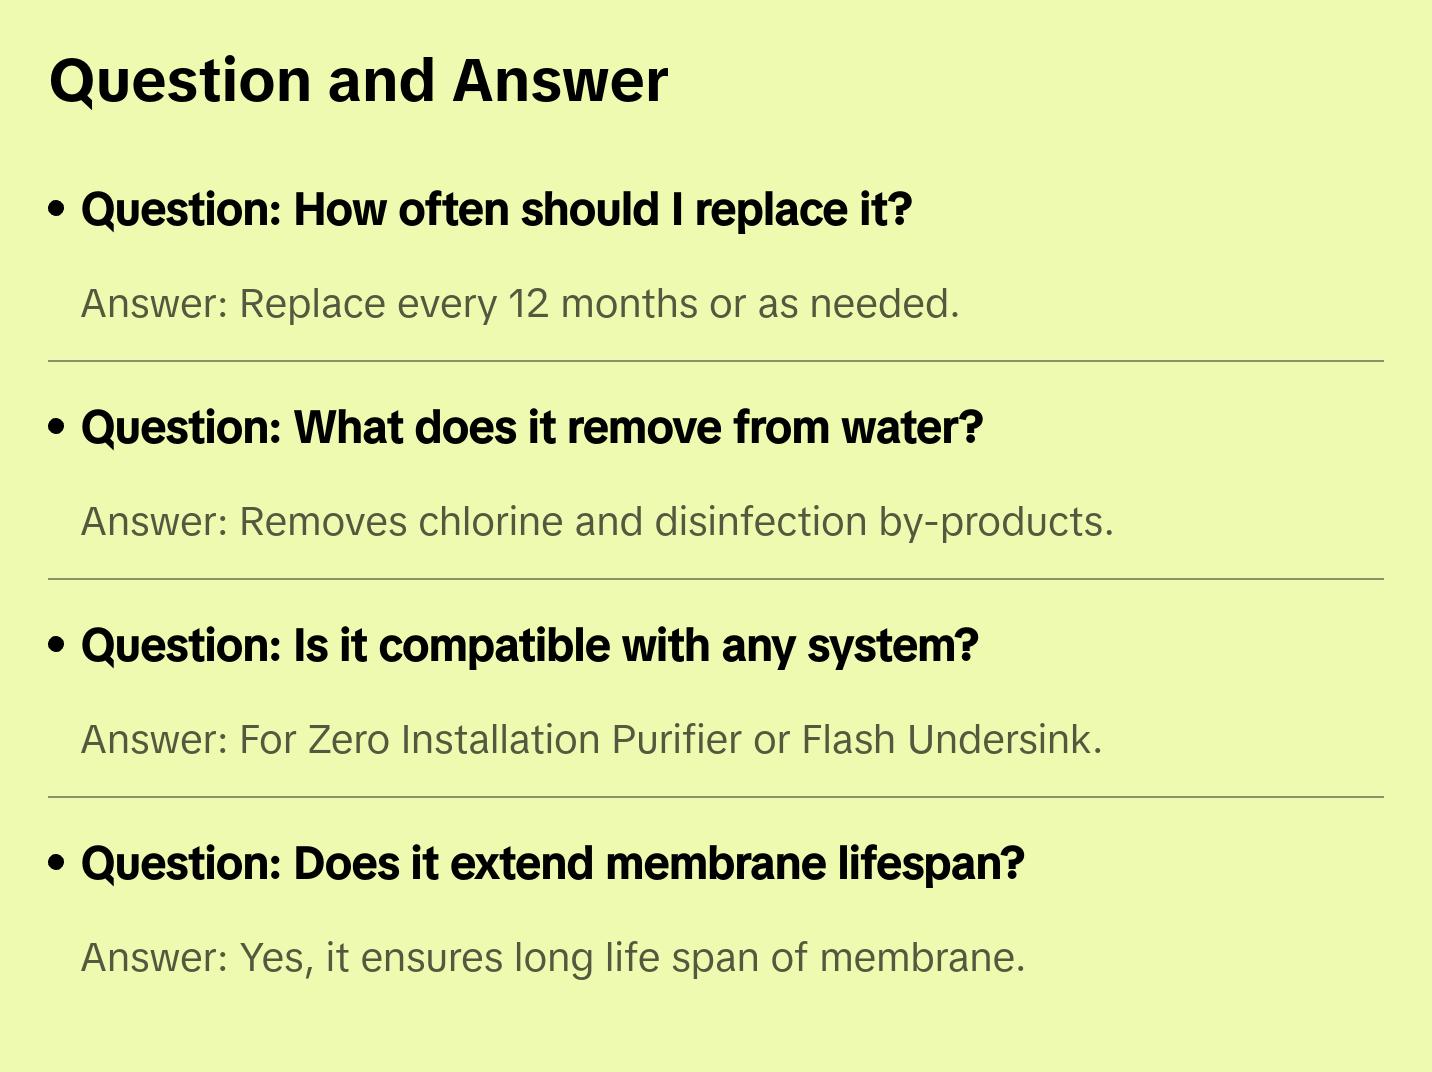This screenshot has height=1072, width=1432.
Task: Click the bullet before the replacement frequency question
Action: coord(57,210)
